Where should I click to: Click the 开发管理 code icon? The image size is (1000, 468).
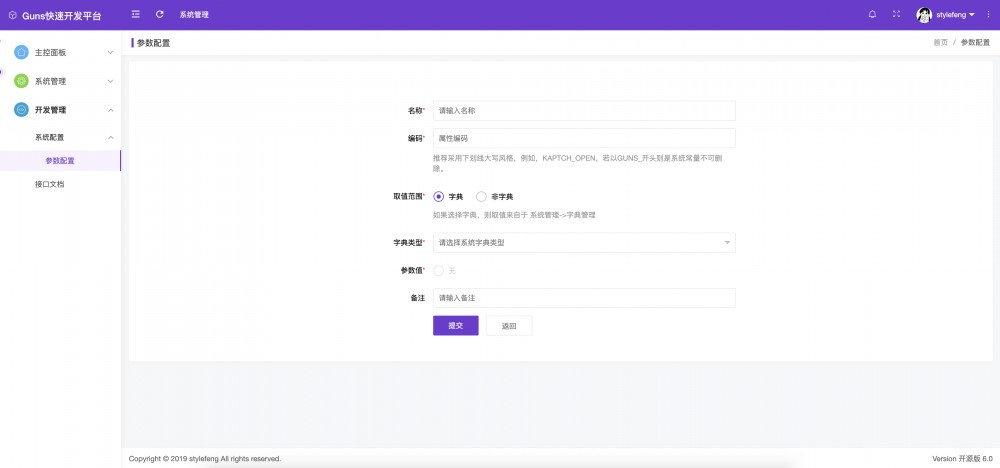coord(22,110)
